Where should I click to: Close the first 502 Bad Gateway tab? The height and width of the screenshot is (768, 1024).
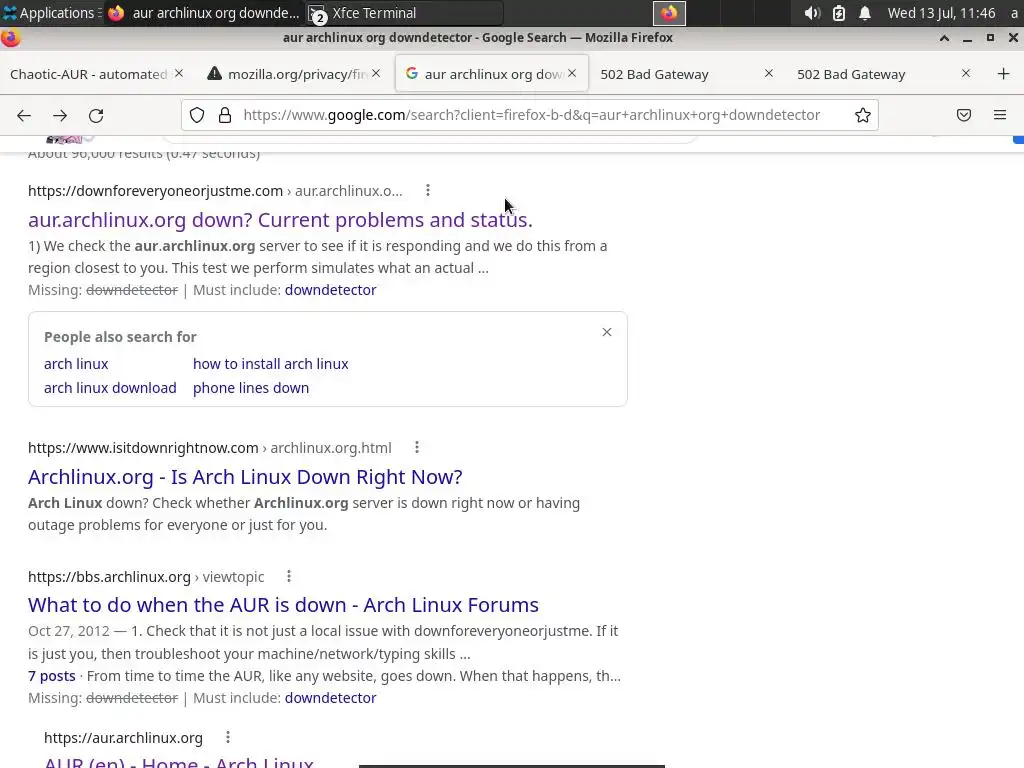pos(769,74)
